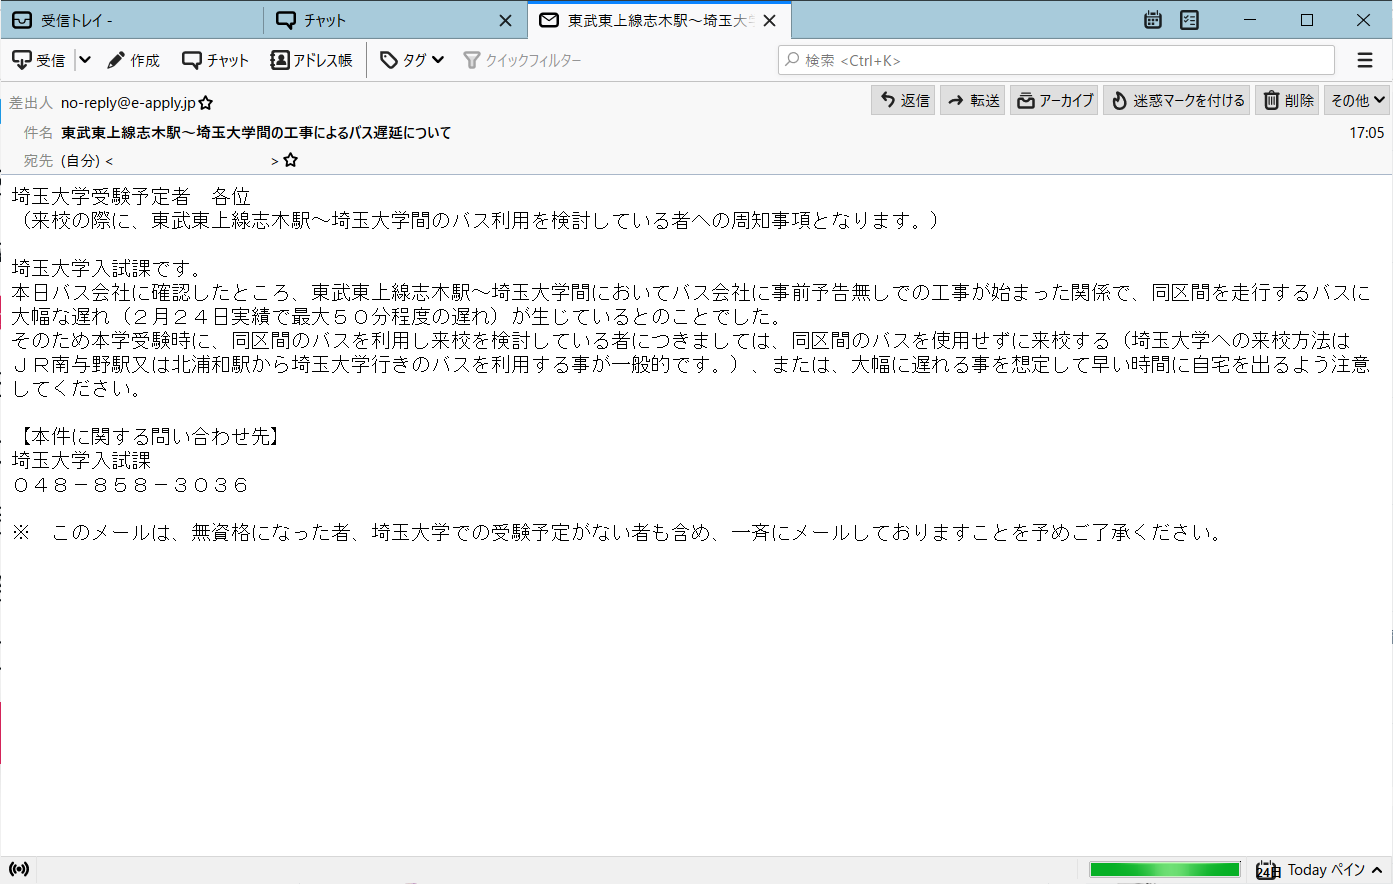Delete the email with 削除 button

[x=1287, y=100]
